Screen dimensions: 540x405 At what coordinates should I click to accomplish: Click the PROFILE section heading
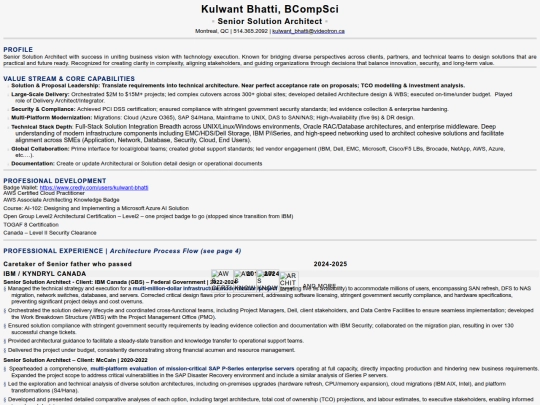(x=18, y=50)
